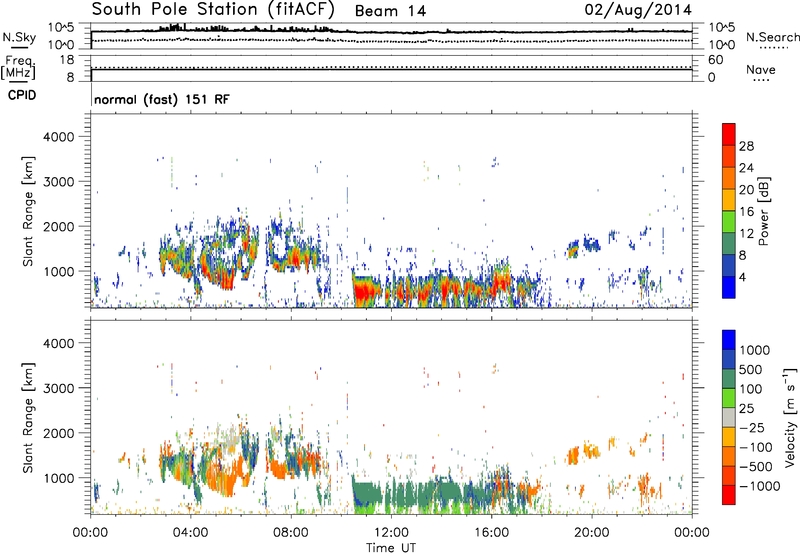800x554 pixels.
Task: Click the 'Velocity [m s-1]' colorbar label
Action: tap(790, 417)
